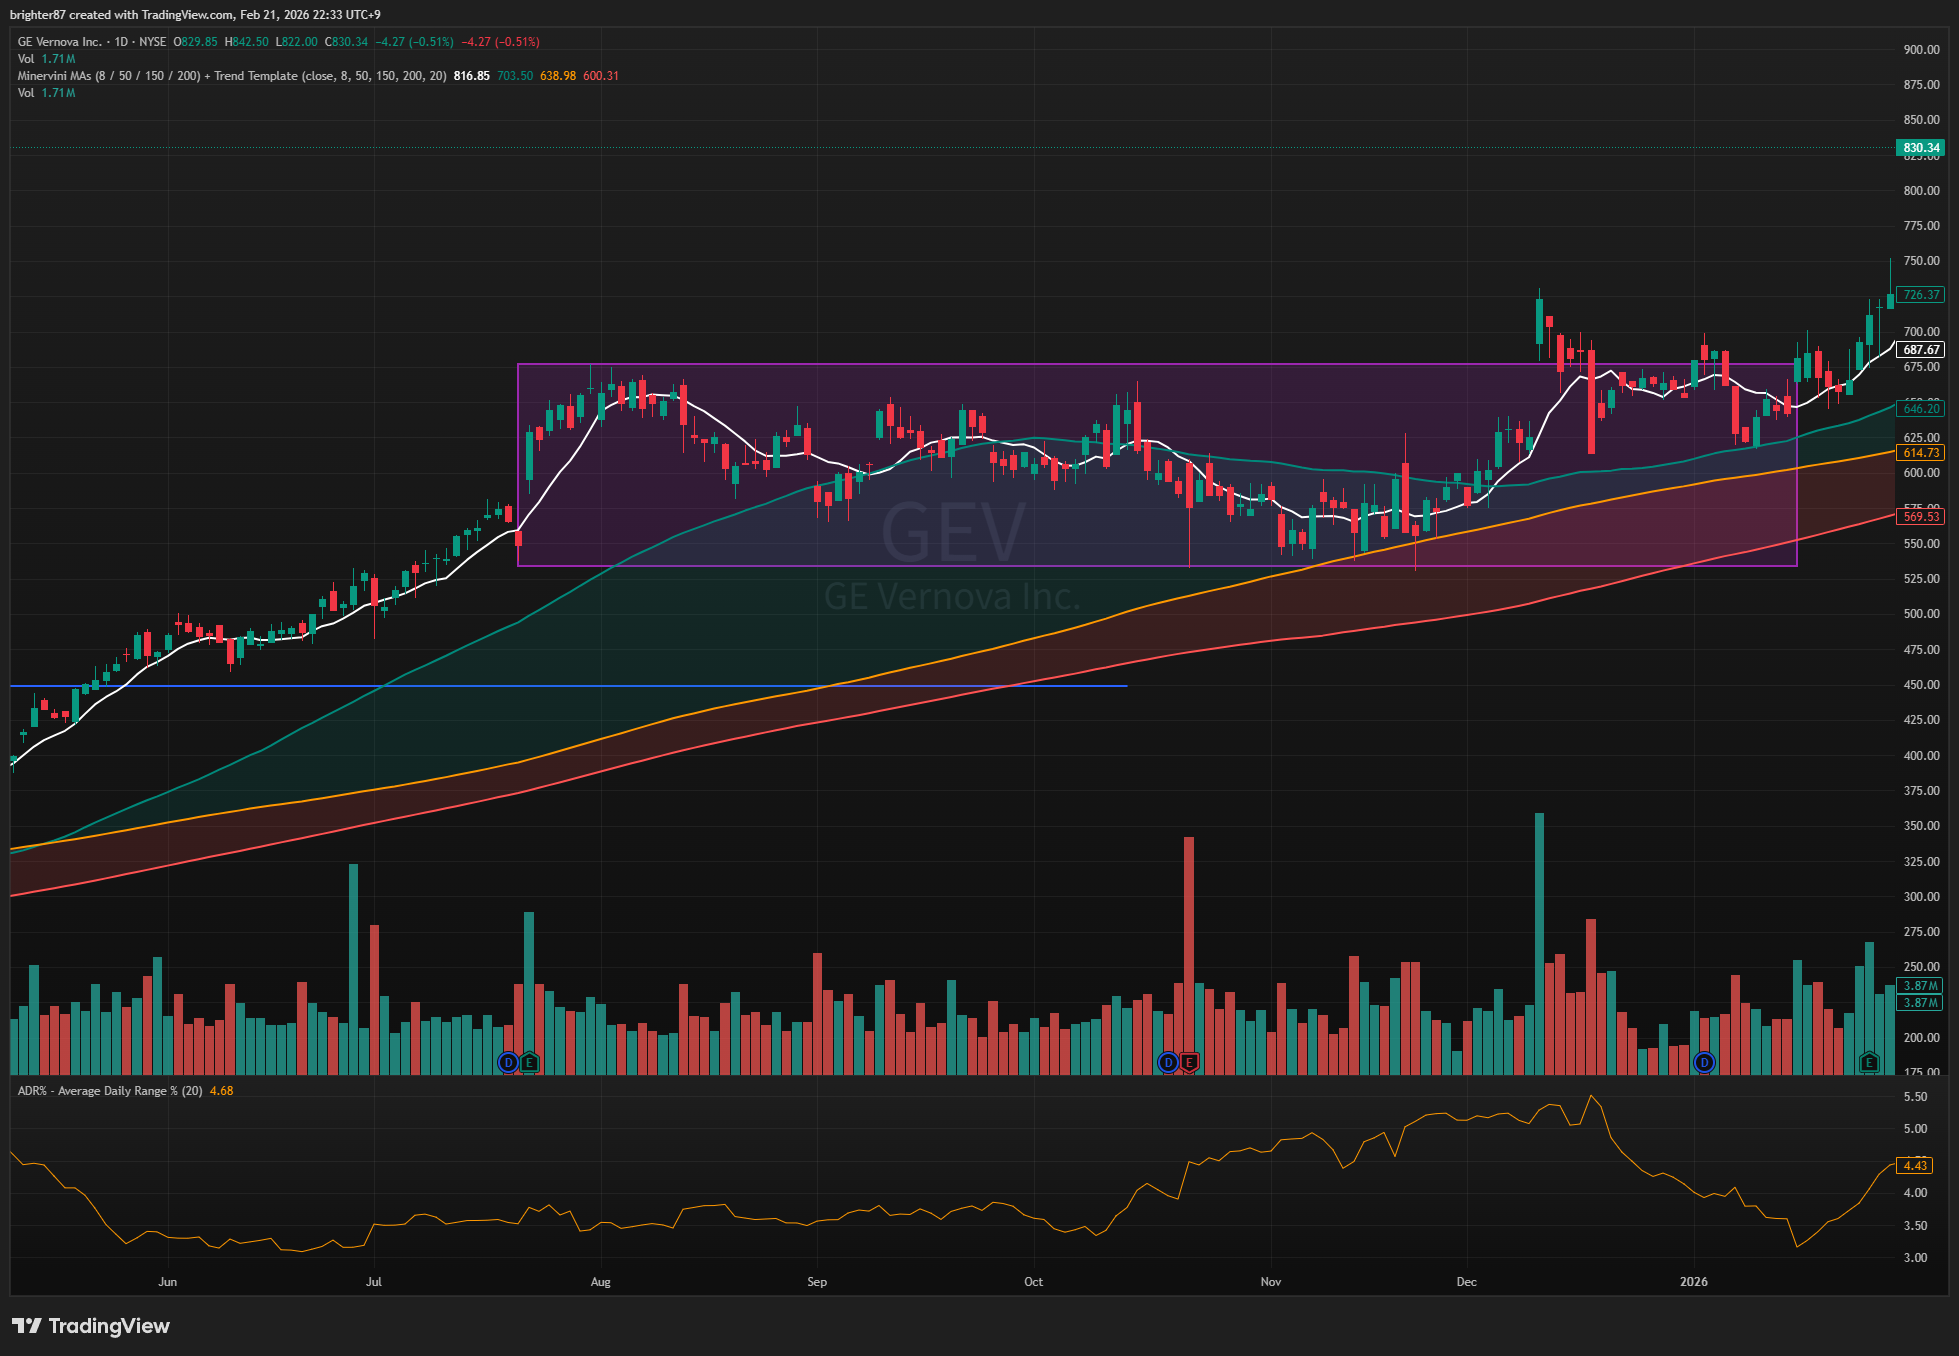This screenshot has height=1356, width=1959.
Task: Click the 4.43 ADR value axis label
Action: (x=1915, y=1166)
